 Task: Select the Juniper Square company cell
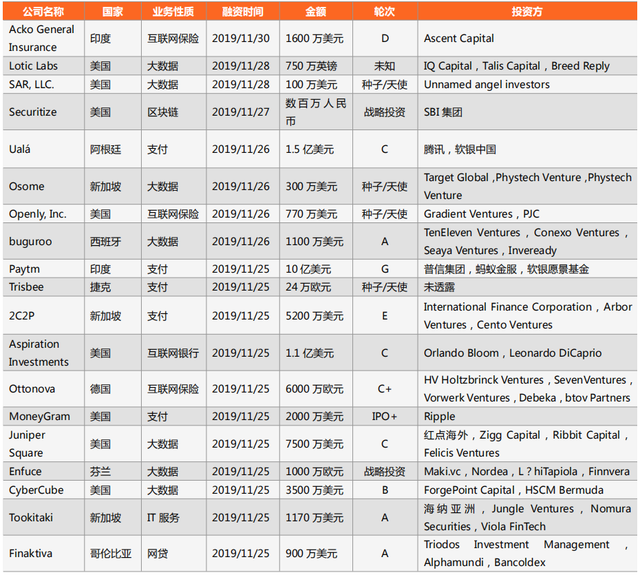point(44,444)
